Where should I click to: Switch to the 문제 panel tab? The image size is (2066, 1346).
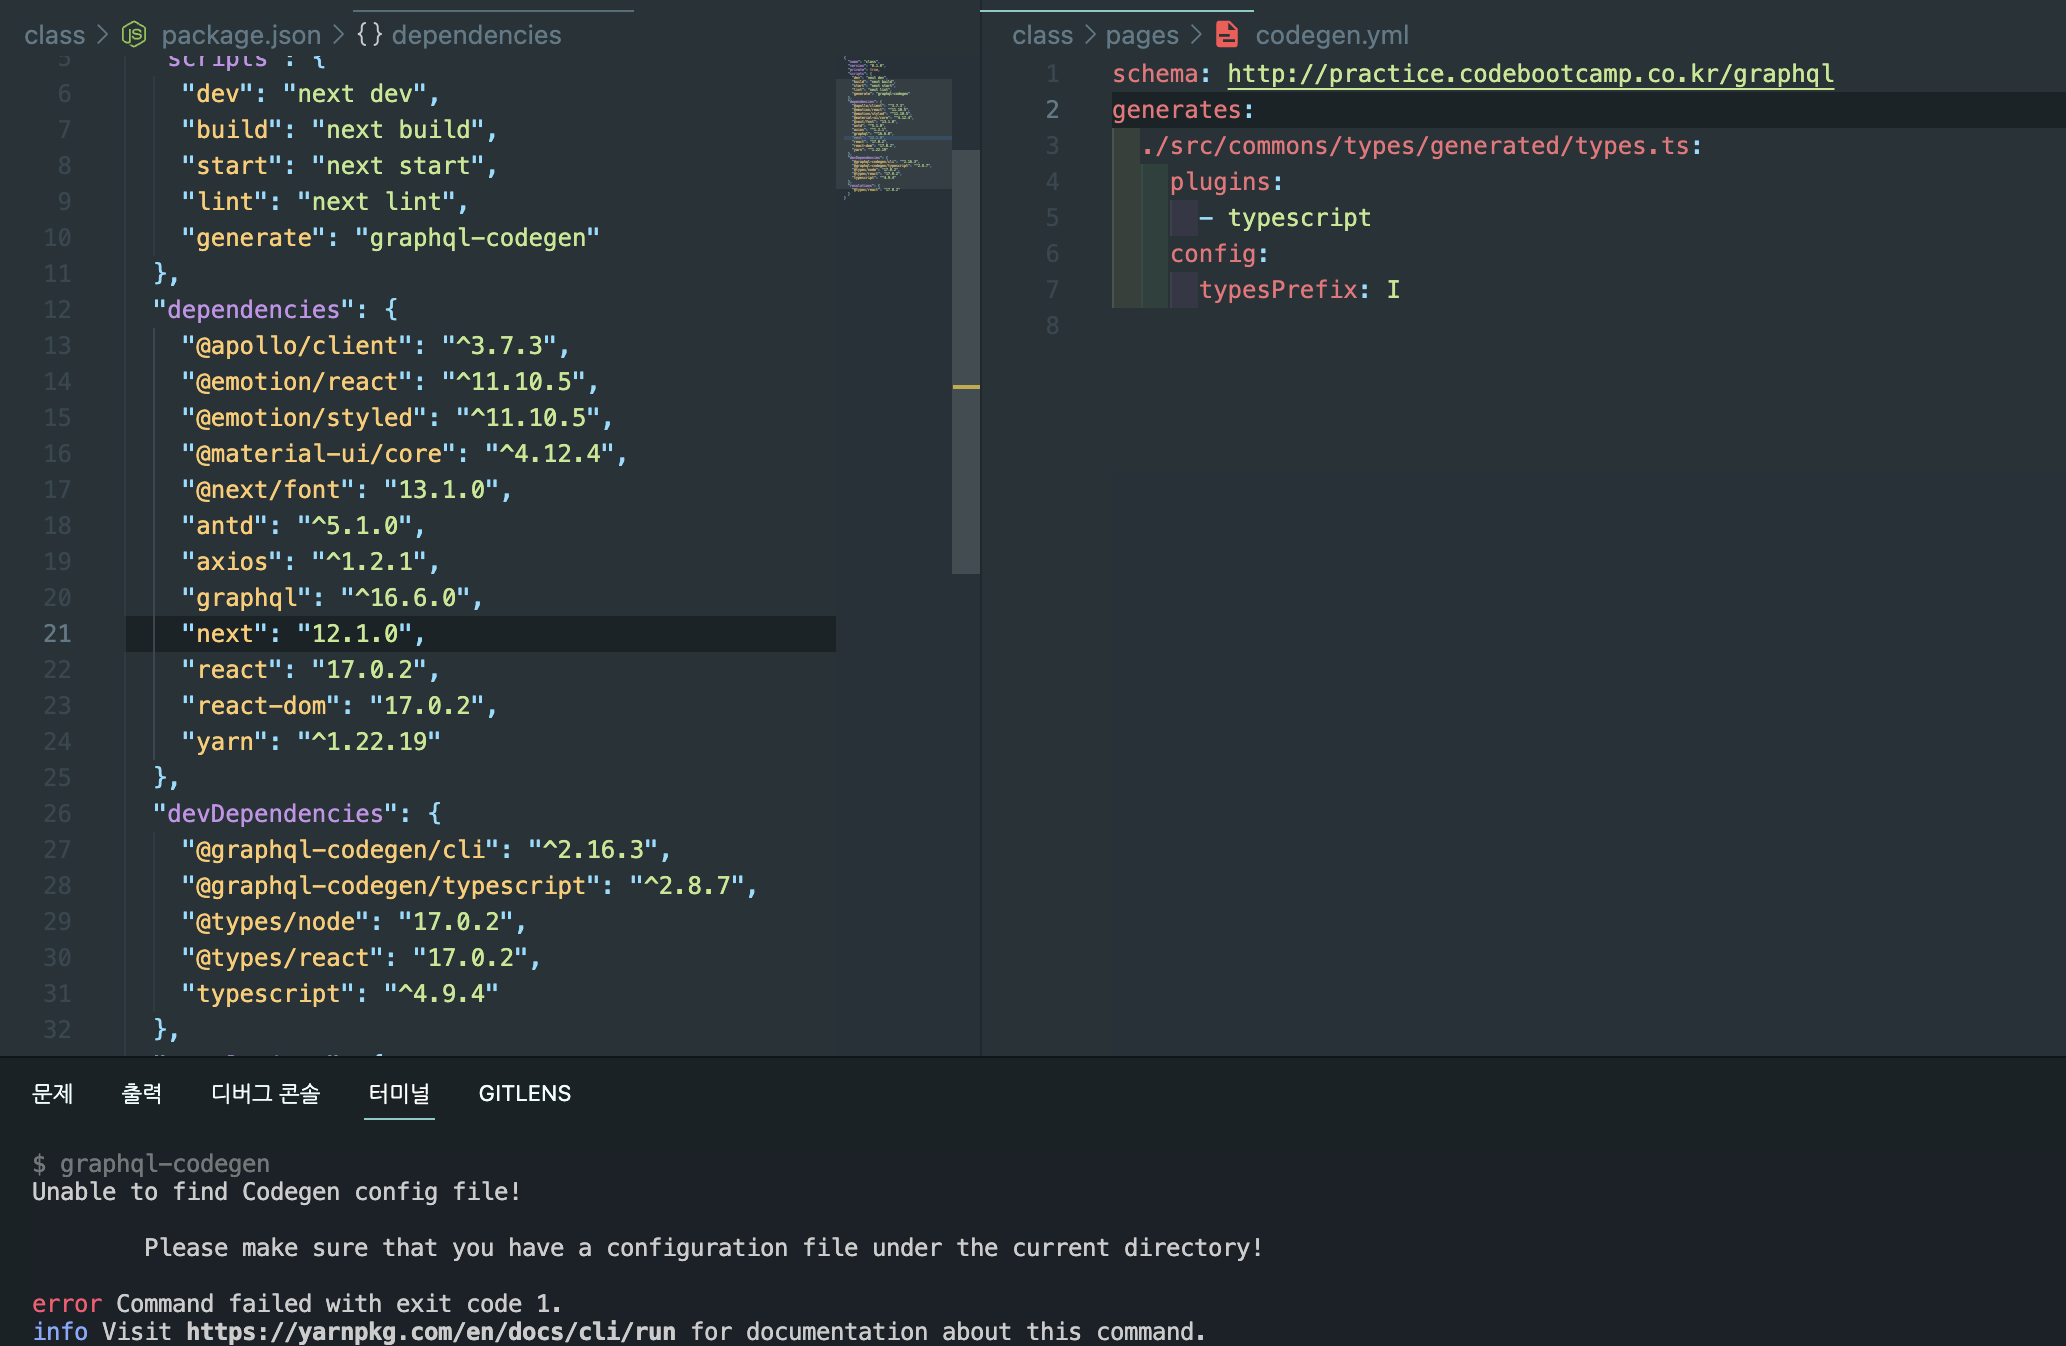[x=53, y=1093]
